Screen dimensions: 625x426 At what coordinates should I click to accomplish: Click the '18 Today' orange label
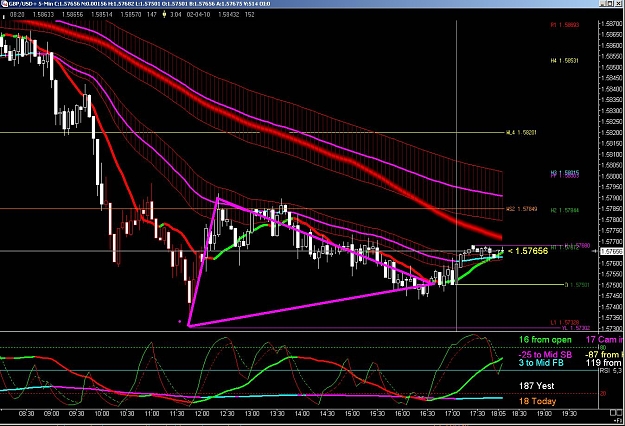click(x=537, y=401)
